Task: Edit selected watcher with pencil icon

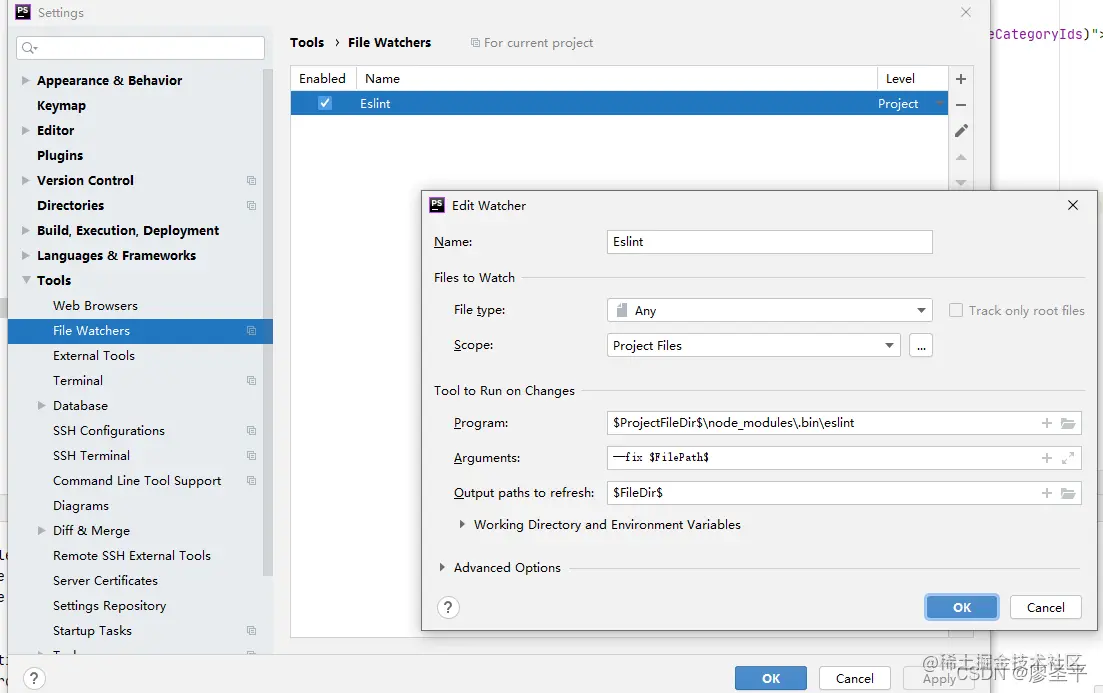Action: tap(961, 131)
